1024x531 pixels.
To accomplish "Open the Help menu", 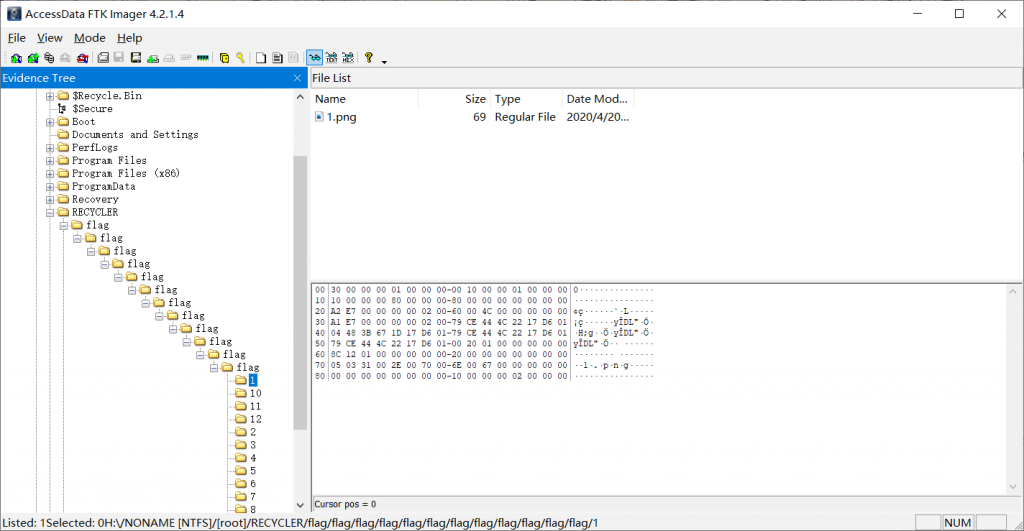I will (129, 38).
